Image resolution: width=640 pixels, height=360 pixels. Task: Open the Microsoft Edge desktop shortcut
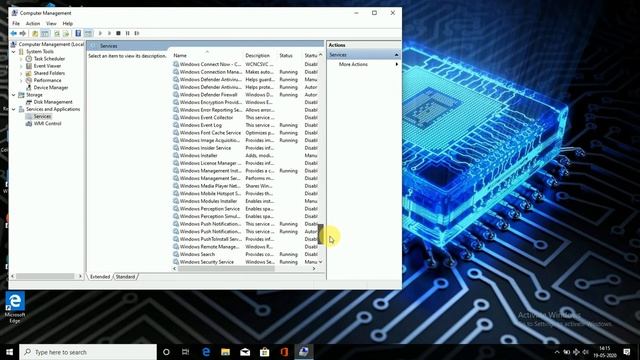tap(15, 307)
